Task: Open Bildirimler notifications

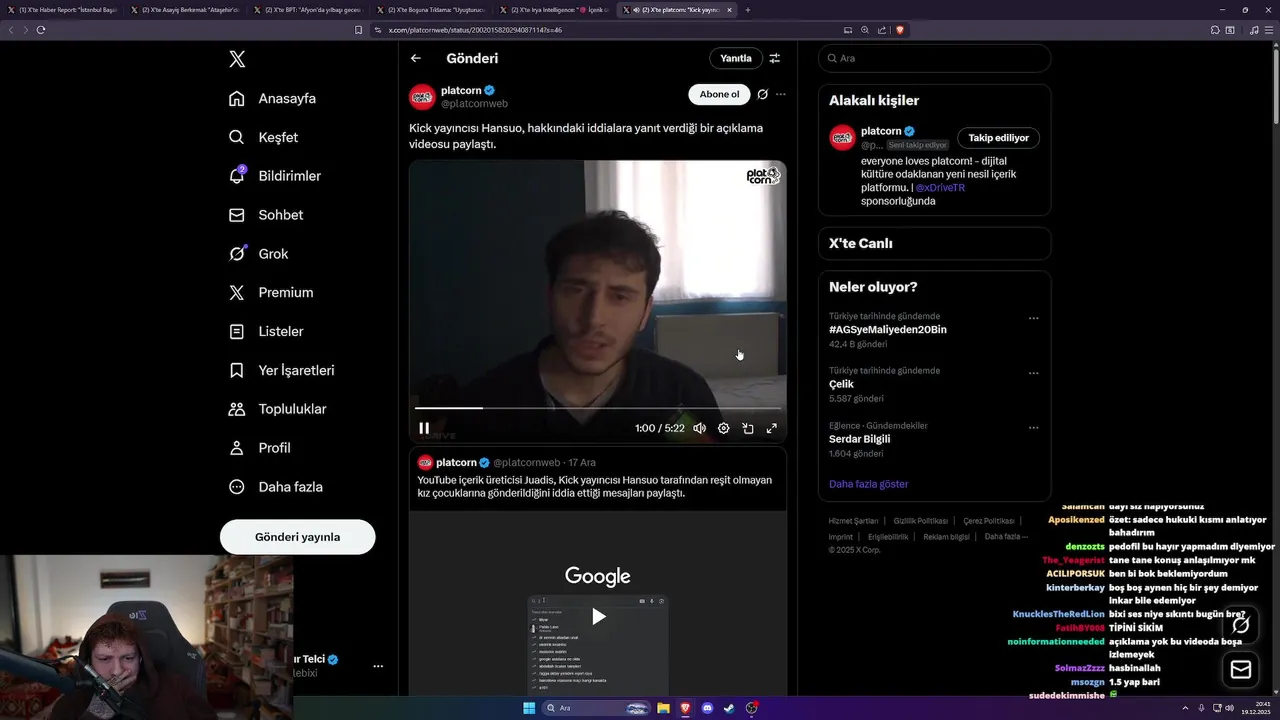Action: [275, 176]
